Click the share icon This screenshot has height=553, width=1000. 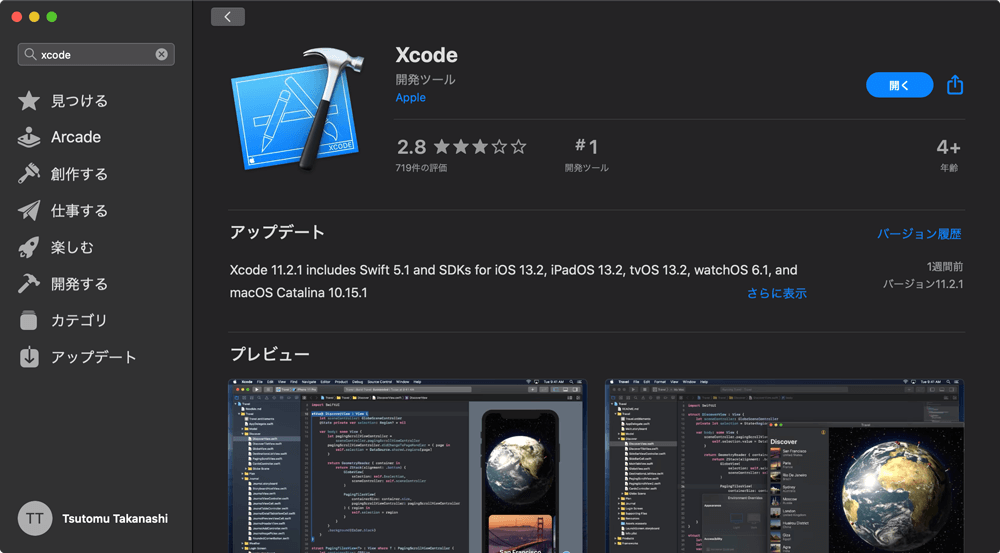pyautogui.click(x=955, y=84)
